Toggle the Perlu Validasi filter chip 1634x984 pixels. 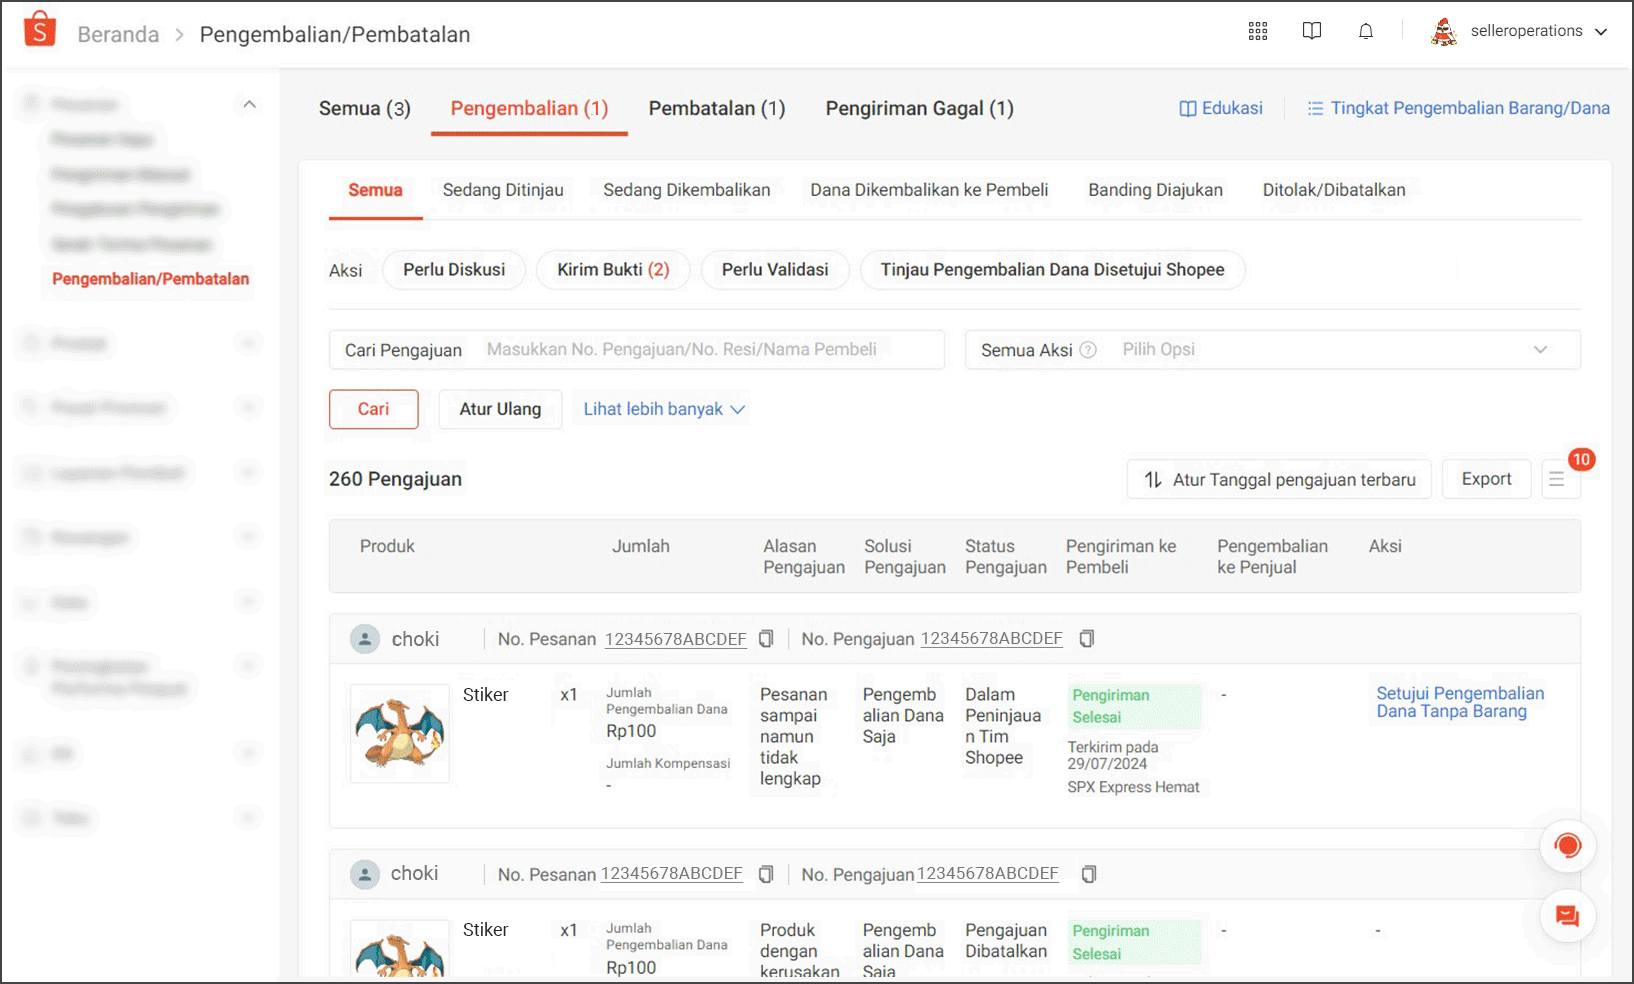point(775,270)
